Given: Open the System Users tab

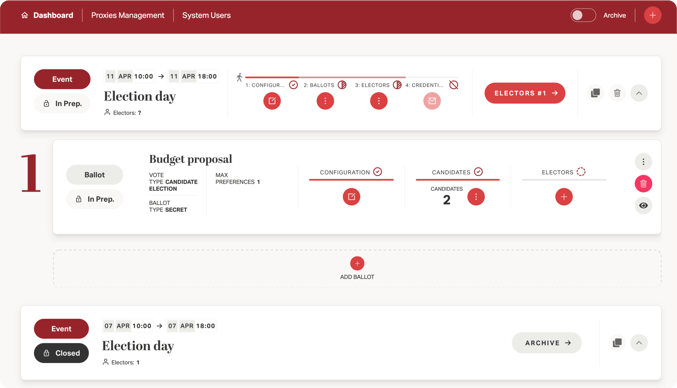Looking at the screenshot, I should click(x=206, y=16).
